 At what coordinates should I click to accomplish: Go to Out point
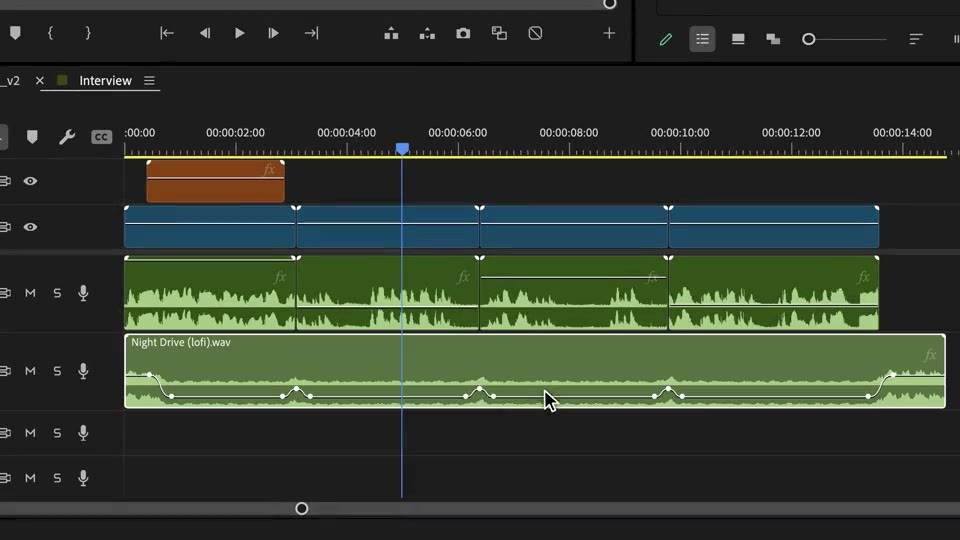pos(311,33)
